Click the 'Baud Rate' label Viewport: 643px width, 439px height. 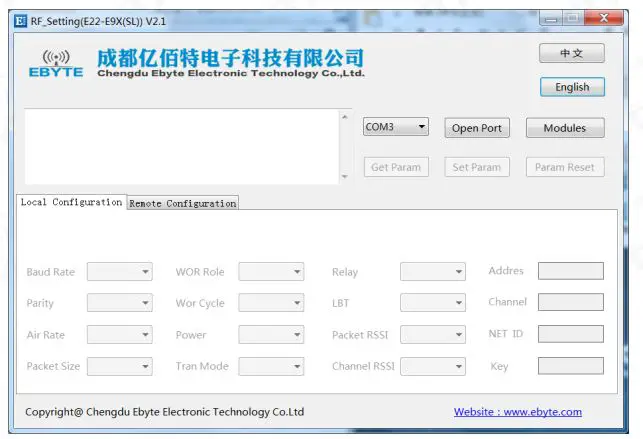pos(50,272)
